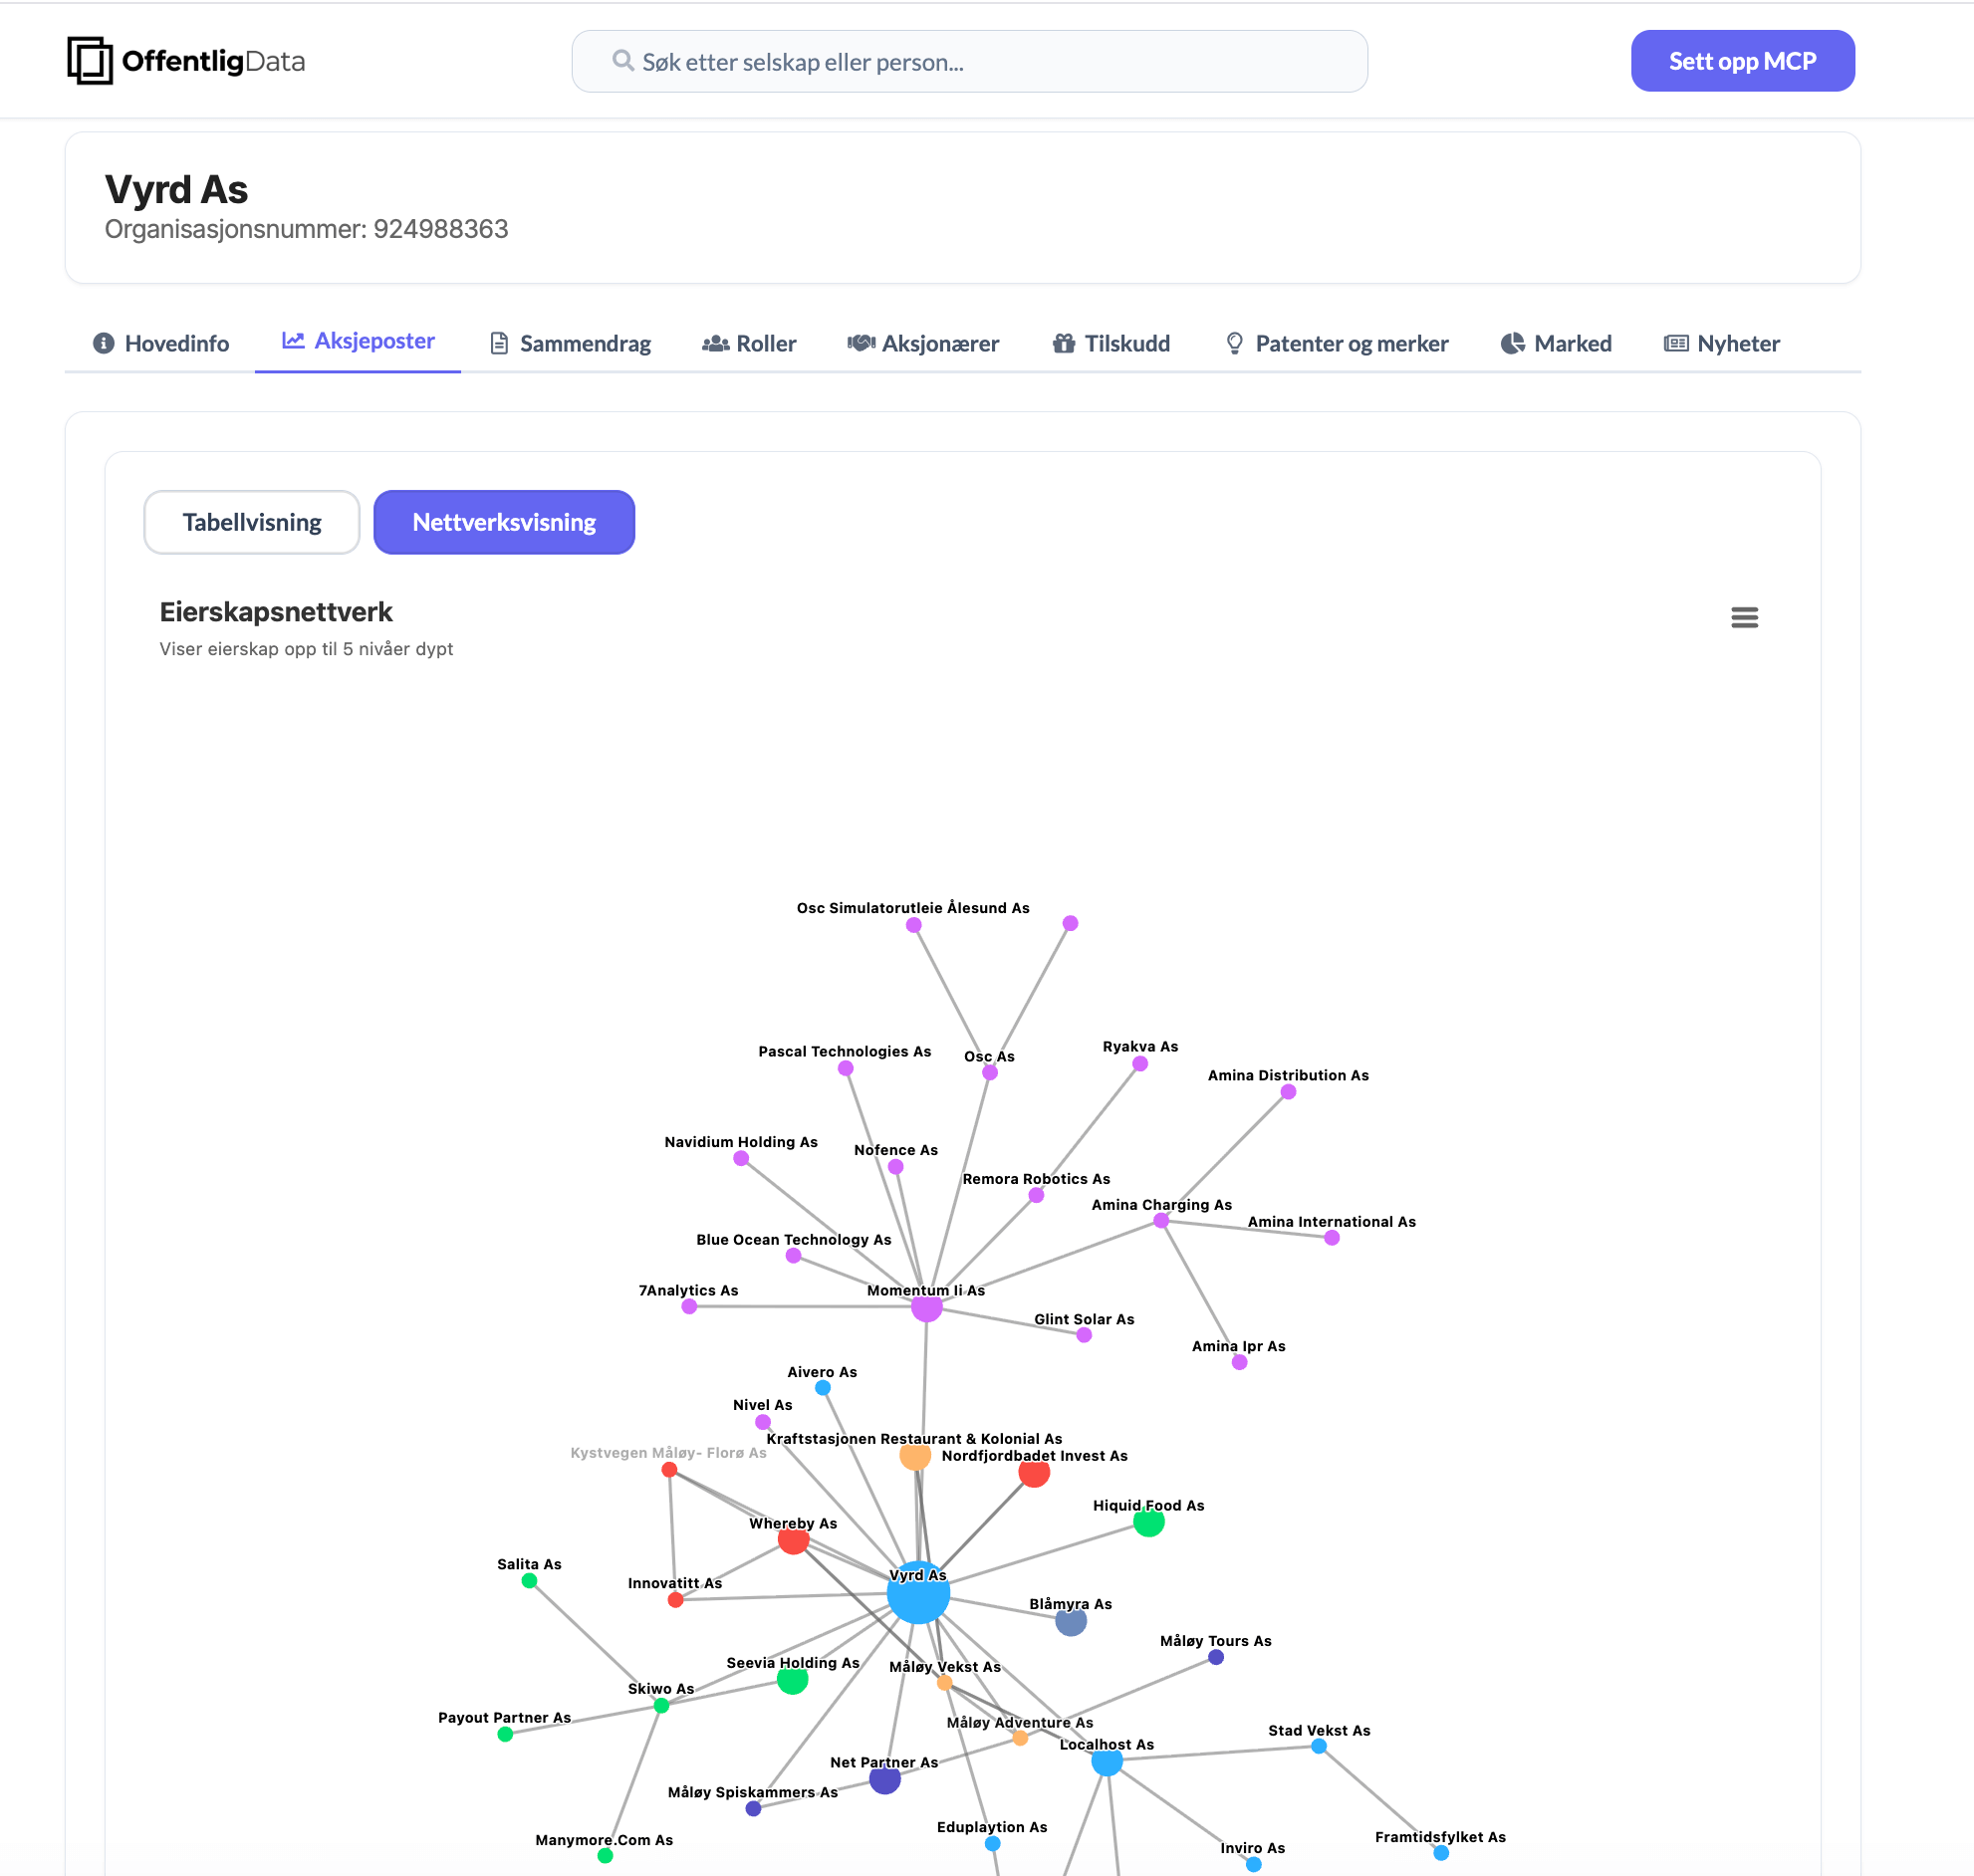1974x1876 pixels.
Task: Click the document icon beside Sammendrag
Action: 500,343
